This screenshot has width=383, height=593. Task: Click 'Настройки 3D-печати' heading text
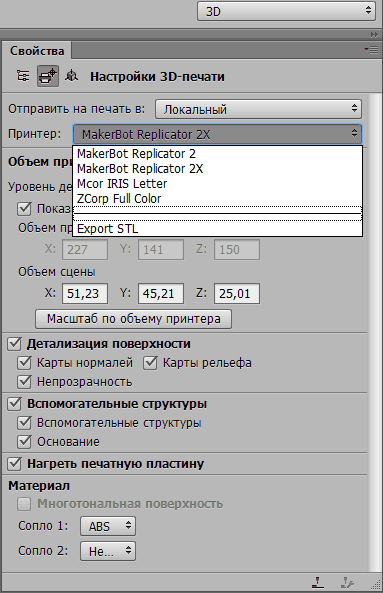(x=157, y=76)
